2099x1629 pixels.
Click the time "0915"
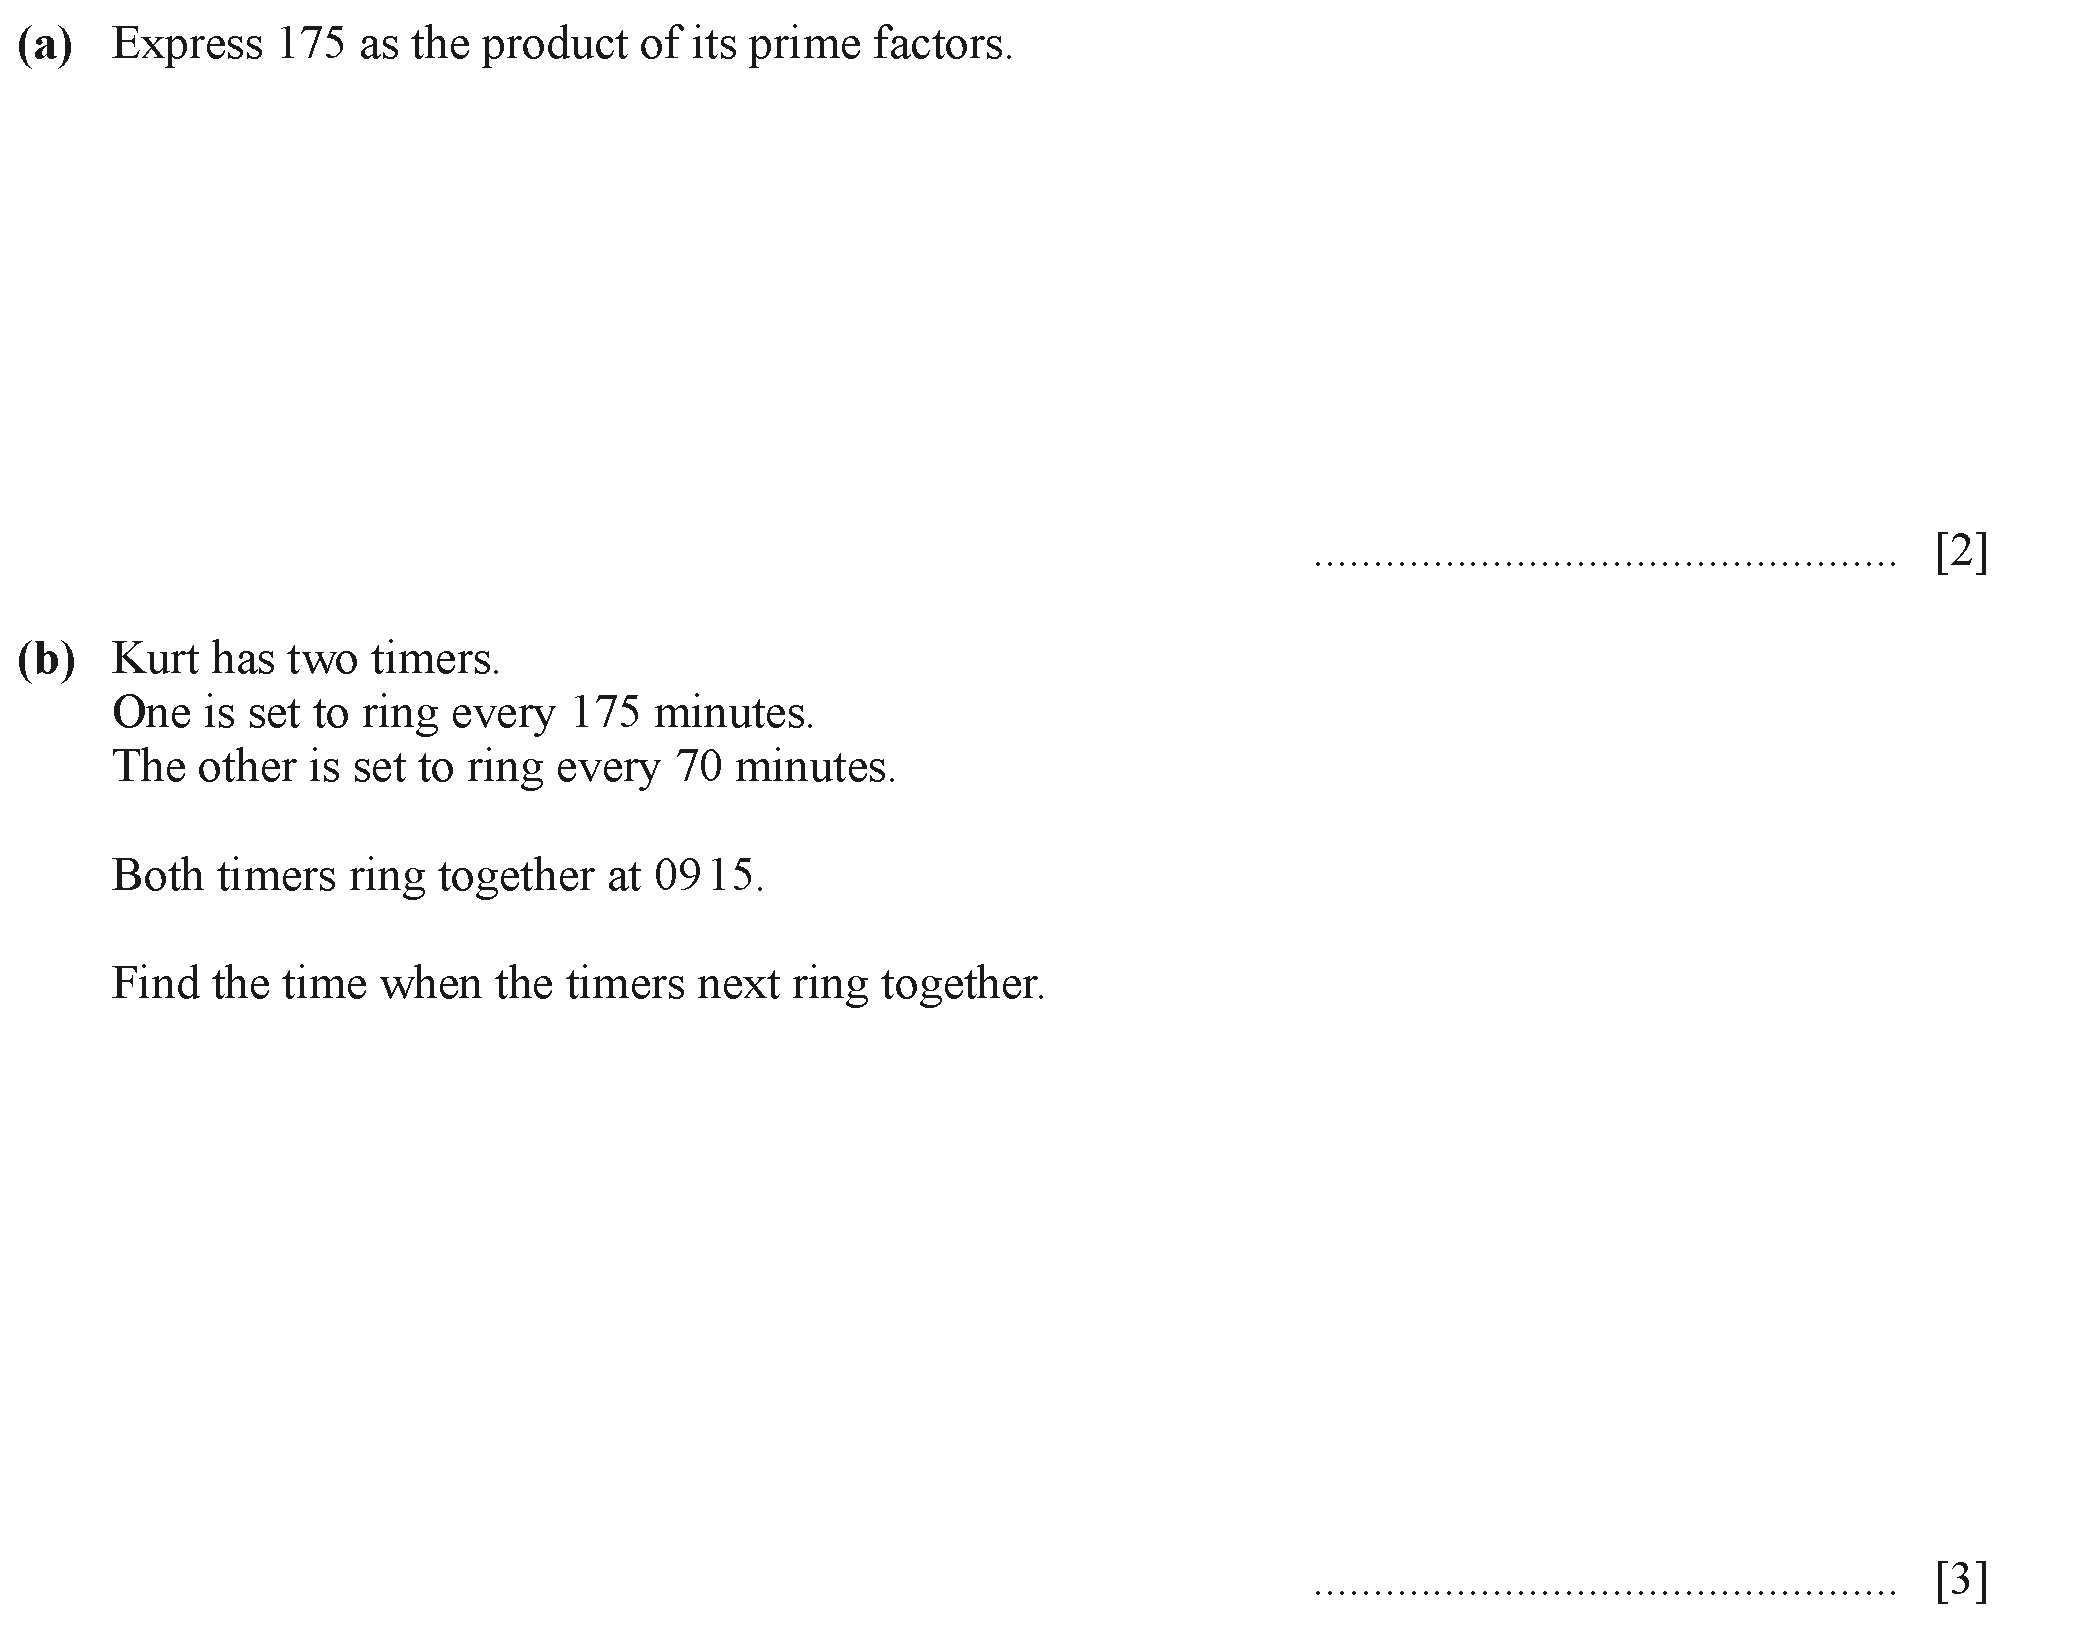pos(706,876)
